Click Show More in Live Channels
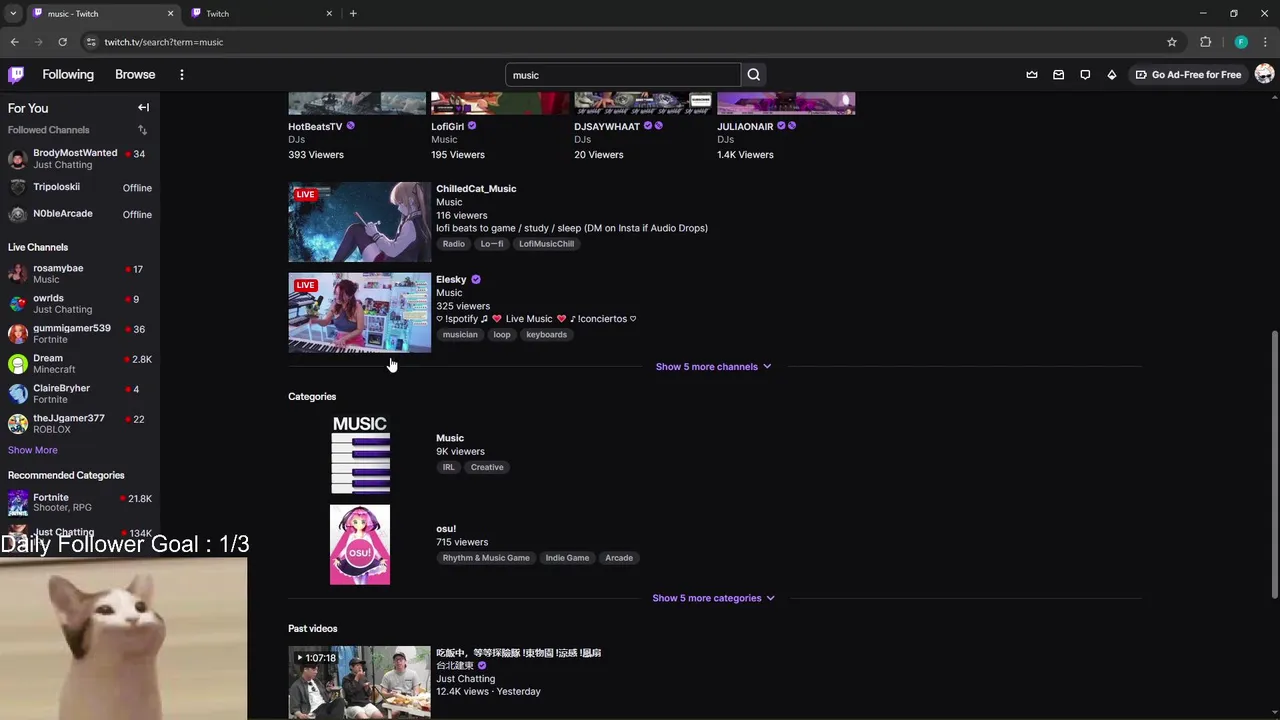 (33, 450)
